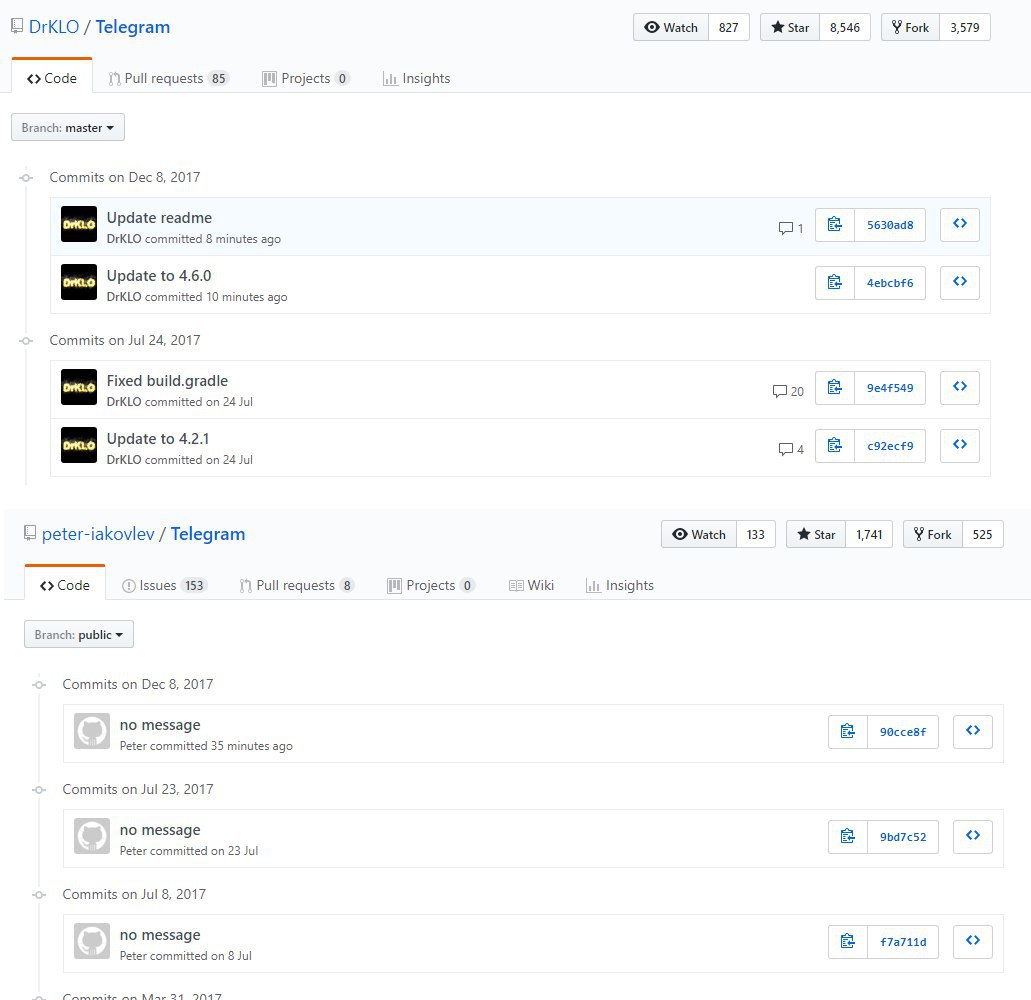Open commit hash 4ebcbf6

[890, 283]
